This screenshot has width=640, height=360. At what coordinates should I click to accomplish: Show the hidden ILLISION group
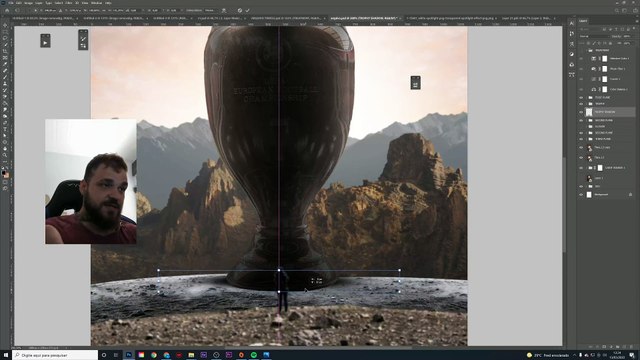click(x=581, y=127)
